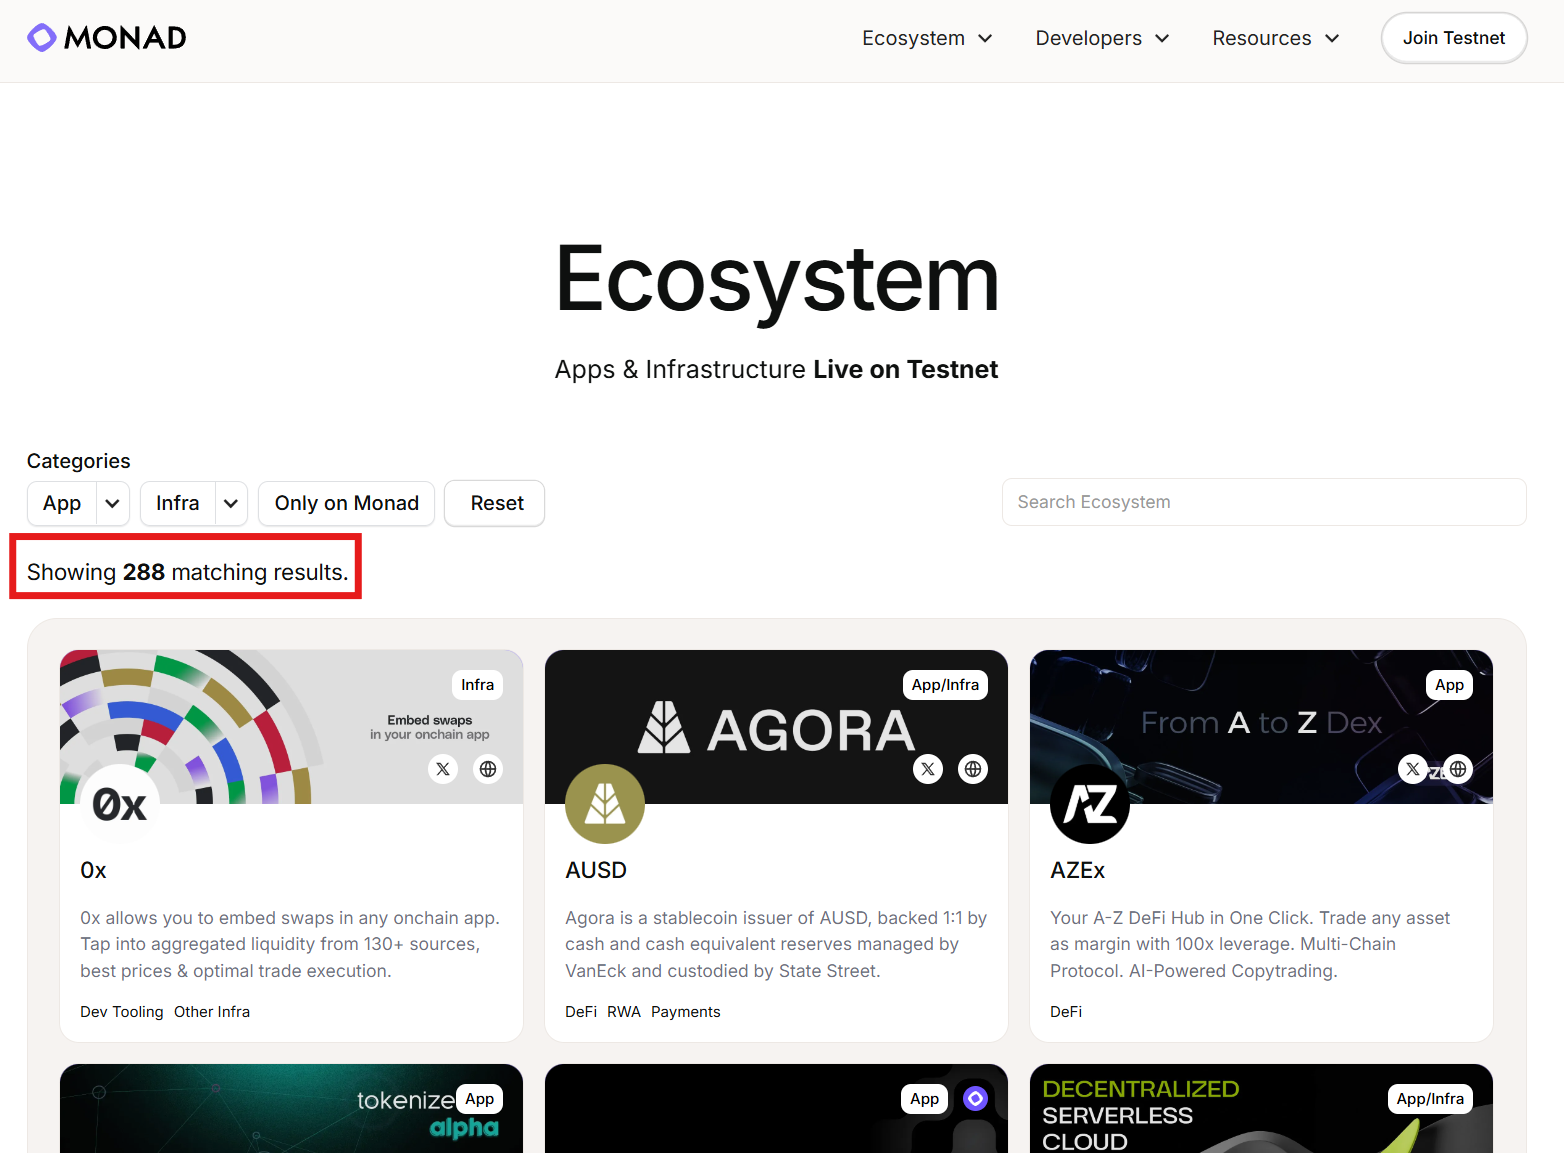
Task: Select the RWA tag on AUSD
Action: [624, 1012]
